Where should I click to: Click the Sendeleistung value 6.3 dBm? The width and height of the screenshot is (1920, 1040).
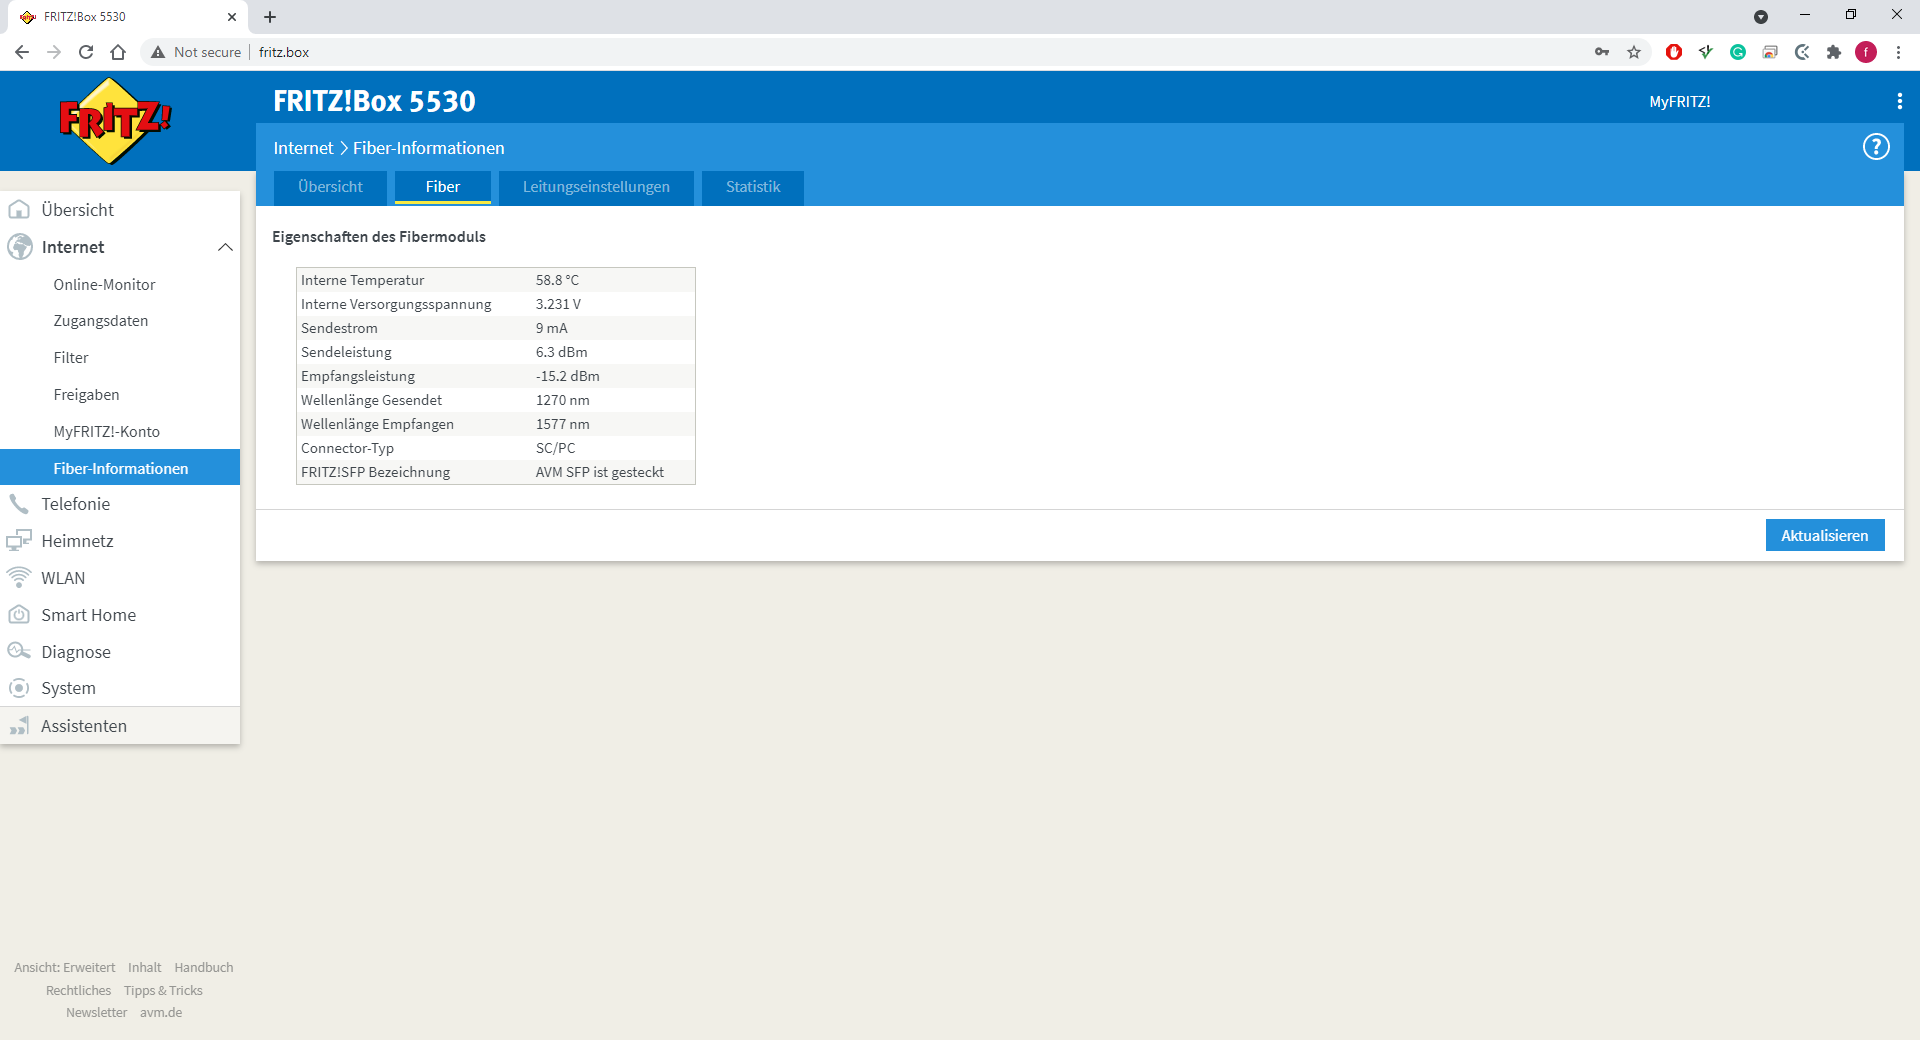pos(561,352)
